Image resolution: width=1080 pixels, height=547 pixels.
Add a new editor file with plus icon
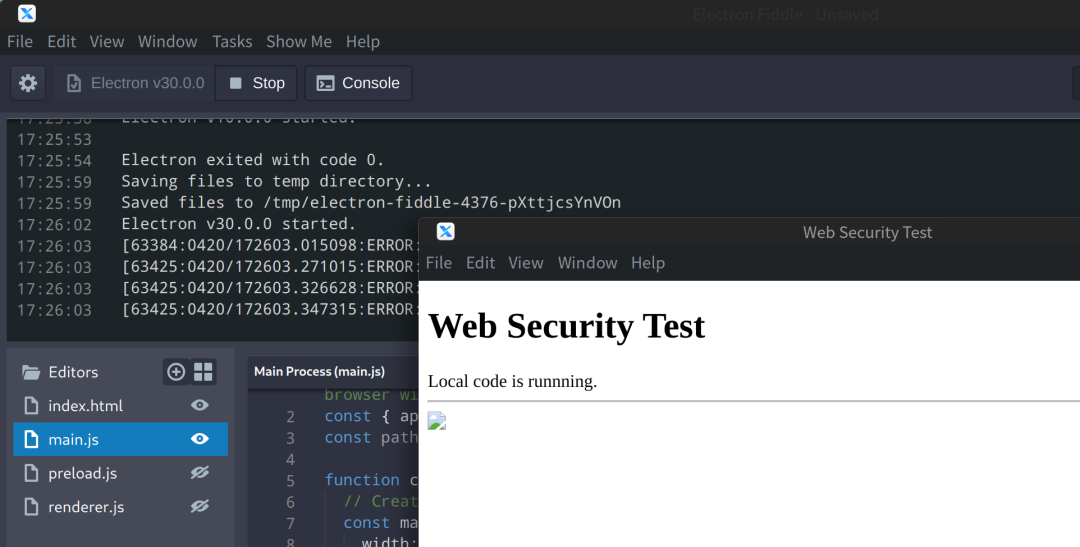coord(176,372)
